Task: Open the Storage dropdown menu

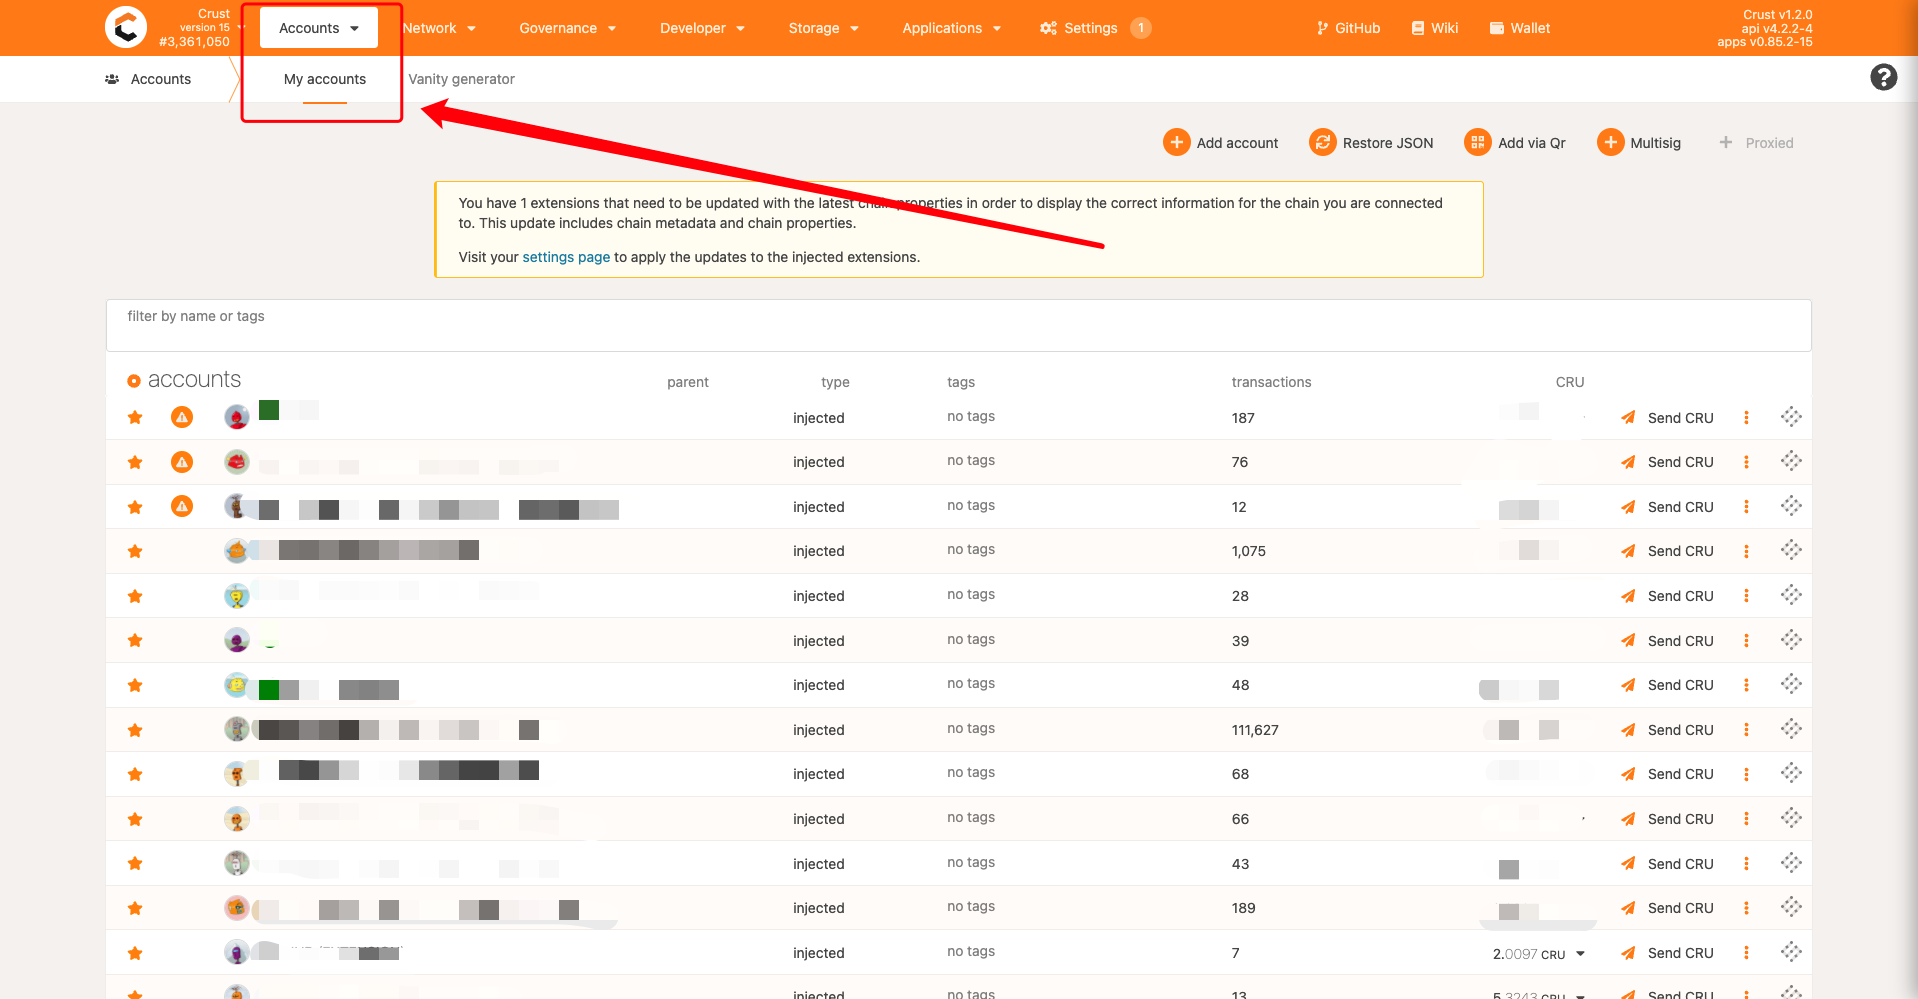Action: pyautogui.click(x=823, y=28)
